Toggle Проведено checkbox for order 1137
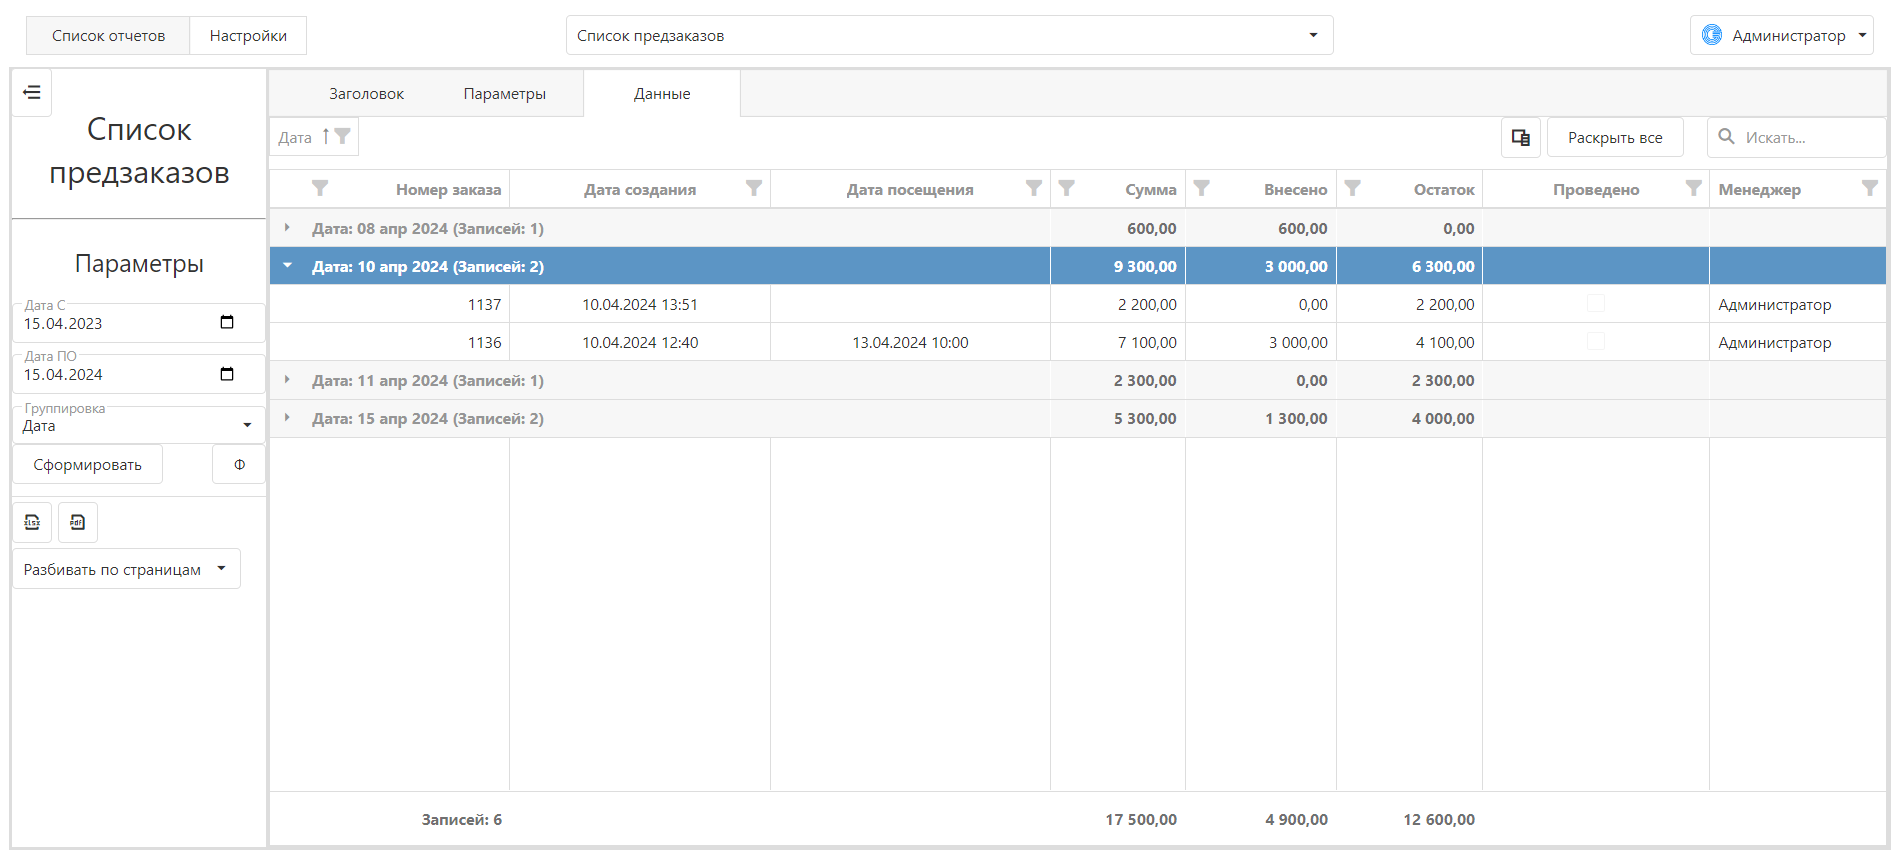 [x=1596, y=303]
